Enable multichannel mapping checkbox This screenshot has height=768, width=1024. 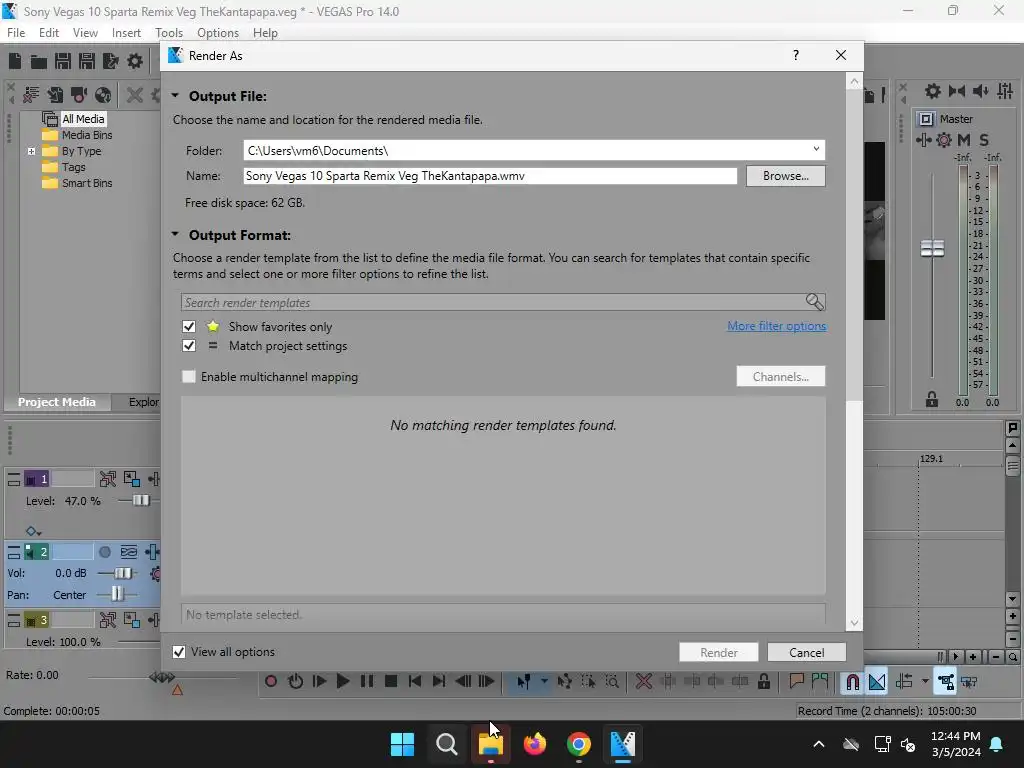pyautogui.click(x=189, y=376)
